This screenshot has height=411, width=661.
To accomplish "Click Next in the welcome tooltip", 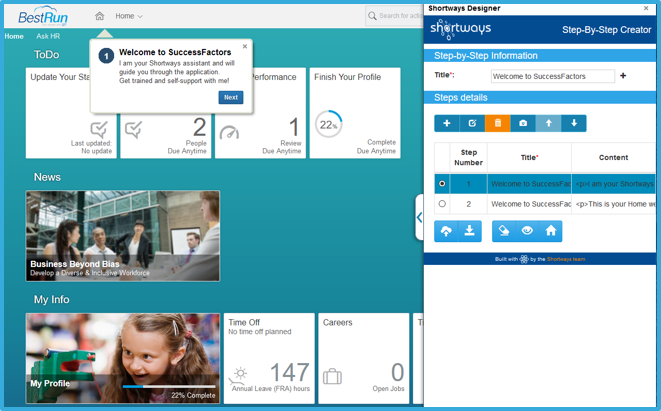I will click(231, 97).
